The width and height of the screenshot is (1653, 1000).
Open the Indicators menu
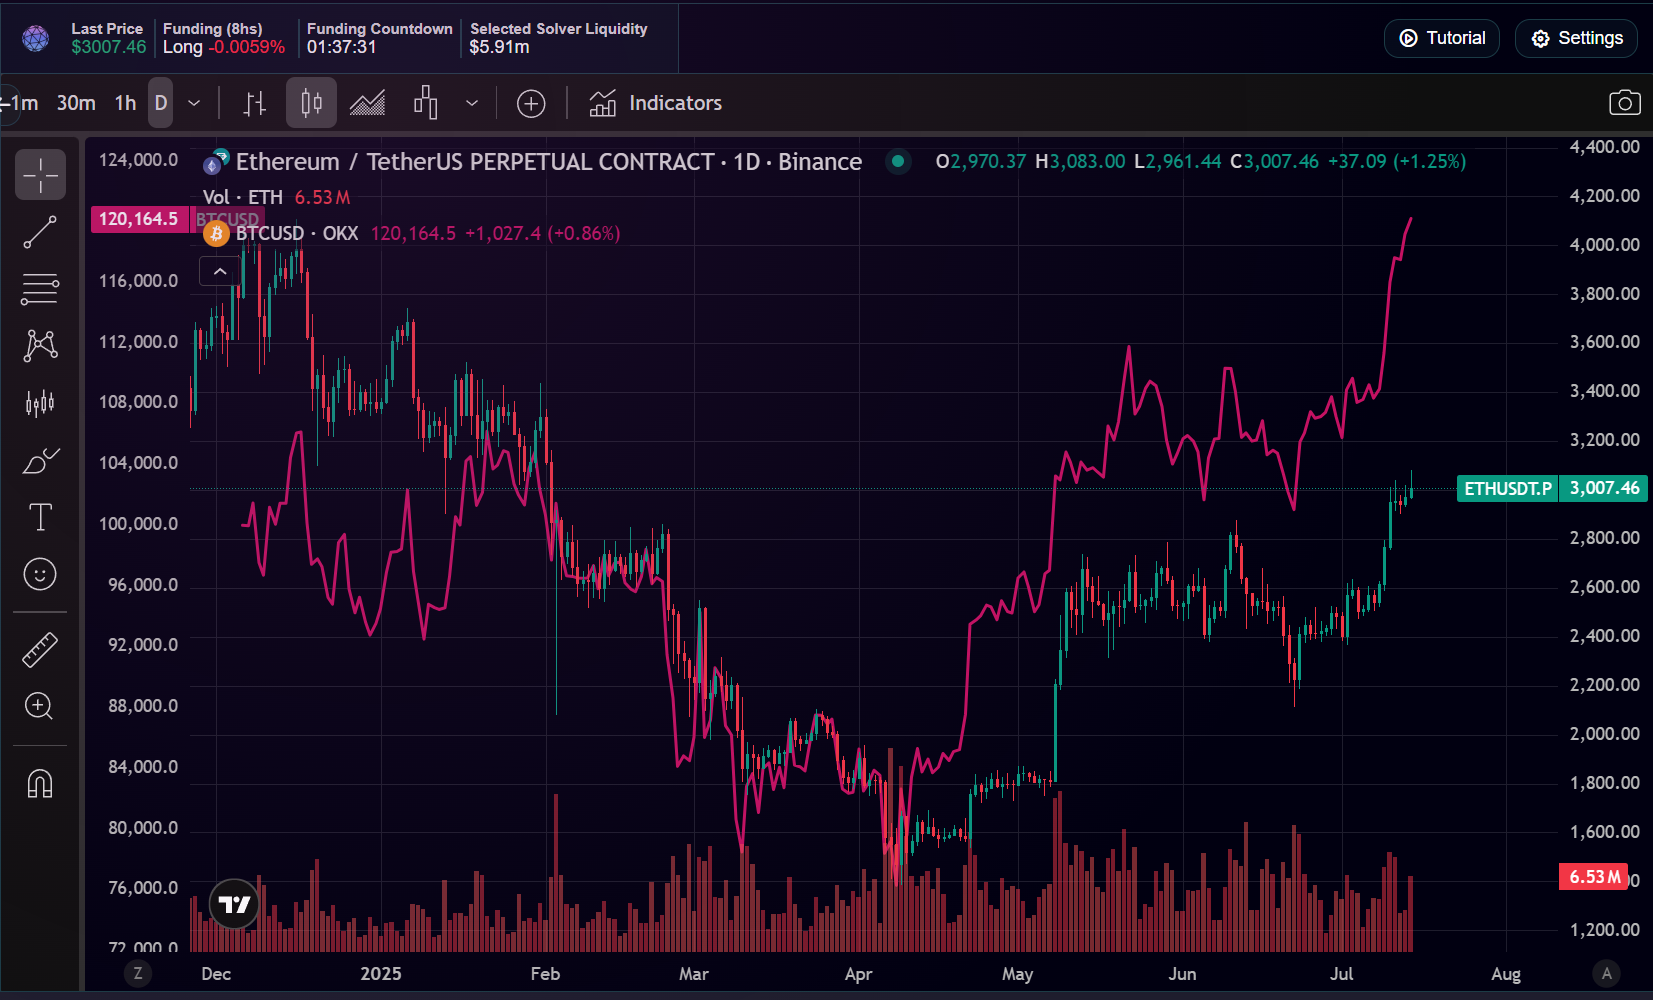[655, 102]
